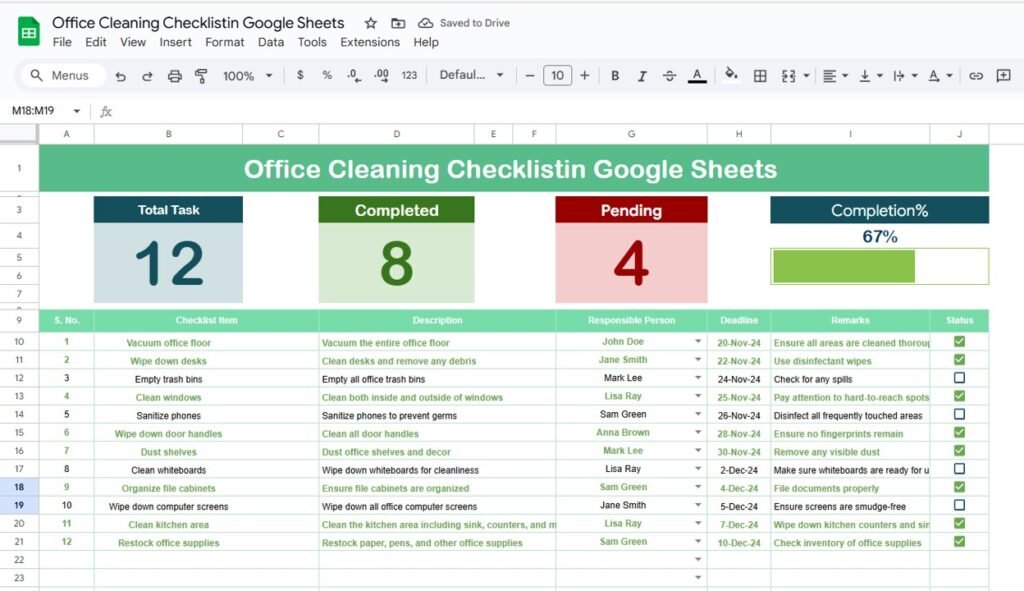Click the Menus search button
The width and height of the screenshot is (1024, 591).
click(x=63, y=75)
